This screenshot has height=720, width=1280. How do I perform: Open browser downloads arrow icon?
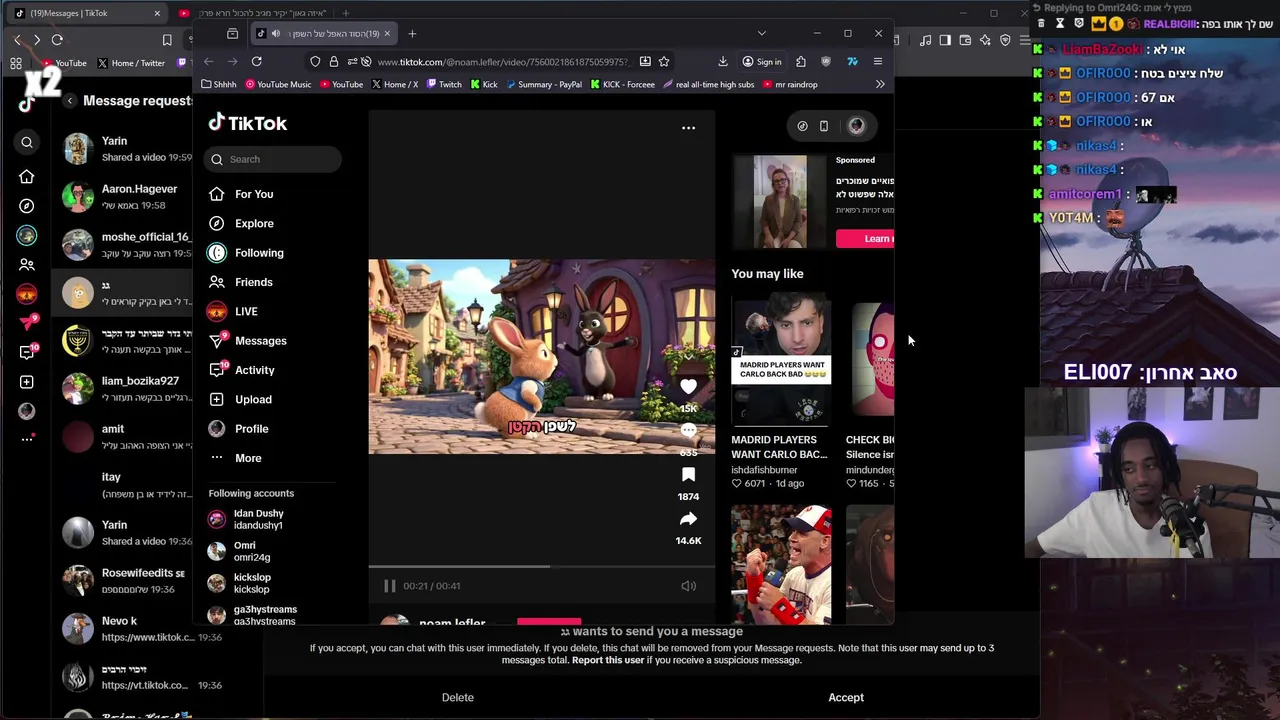coord(723,62)
